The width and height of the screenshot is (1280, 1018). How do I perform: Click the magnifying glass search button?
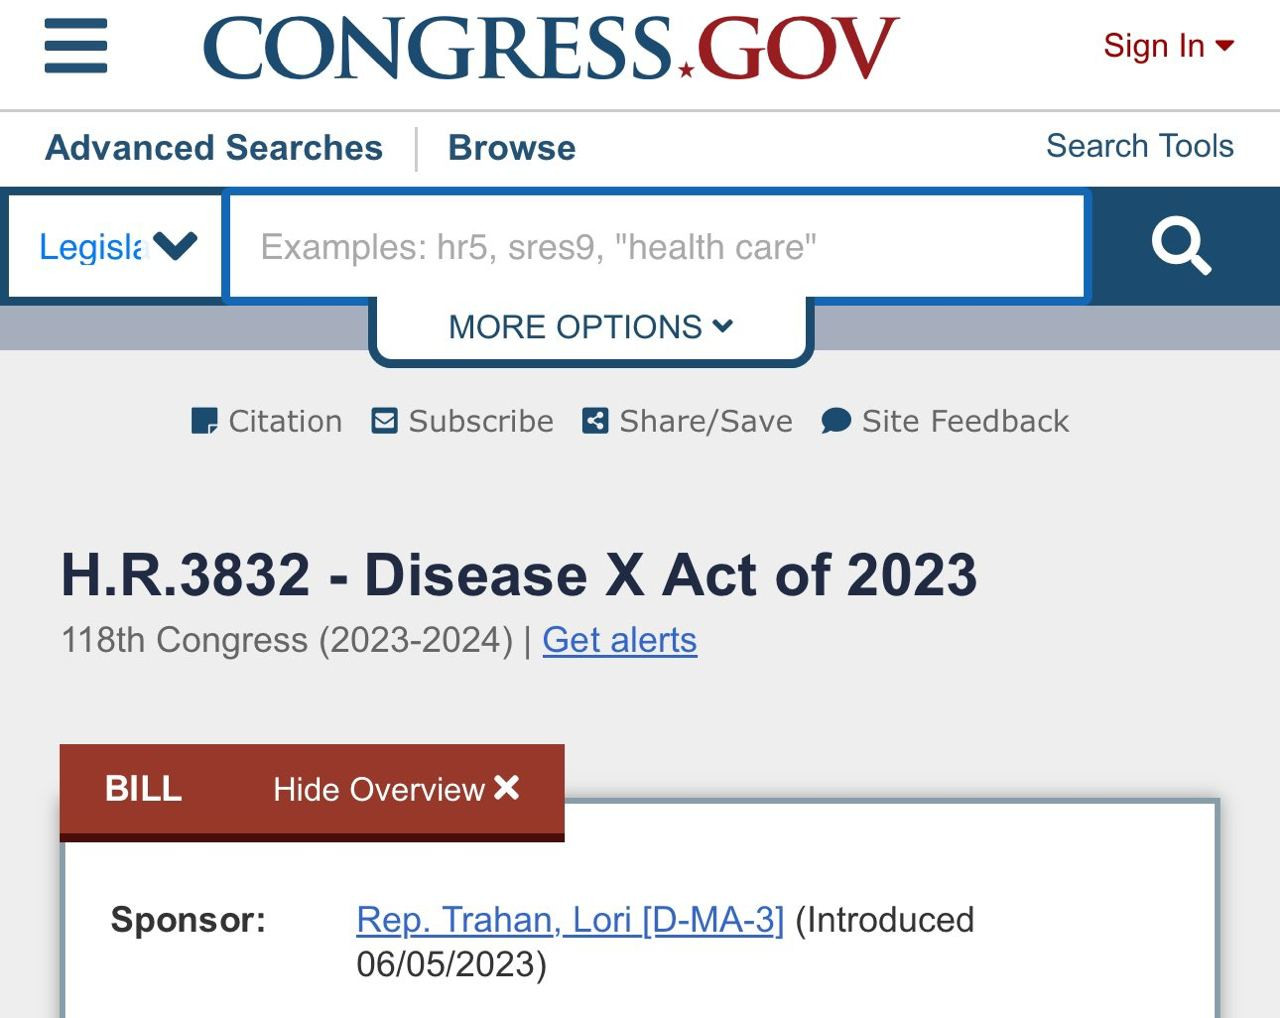click(1181, 246)
